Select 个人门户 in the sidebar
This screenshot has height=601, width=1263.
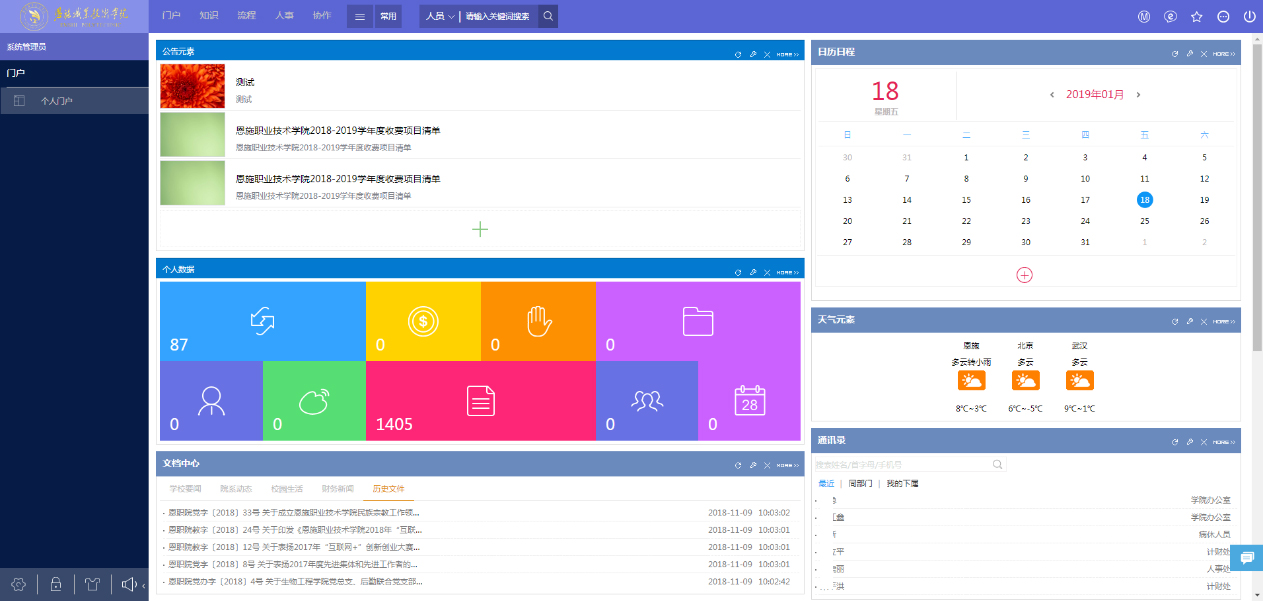[x=74, y=101]
